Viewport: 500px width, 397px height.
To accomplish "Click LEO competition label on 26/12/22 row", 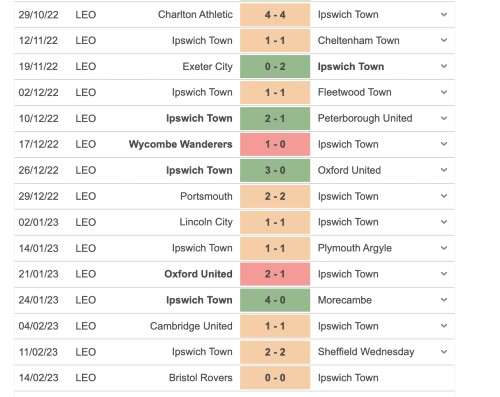I will coord(86,170).
